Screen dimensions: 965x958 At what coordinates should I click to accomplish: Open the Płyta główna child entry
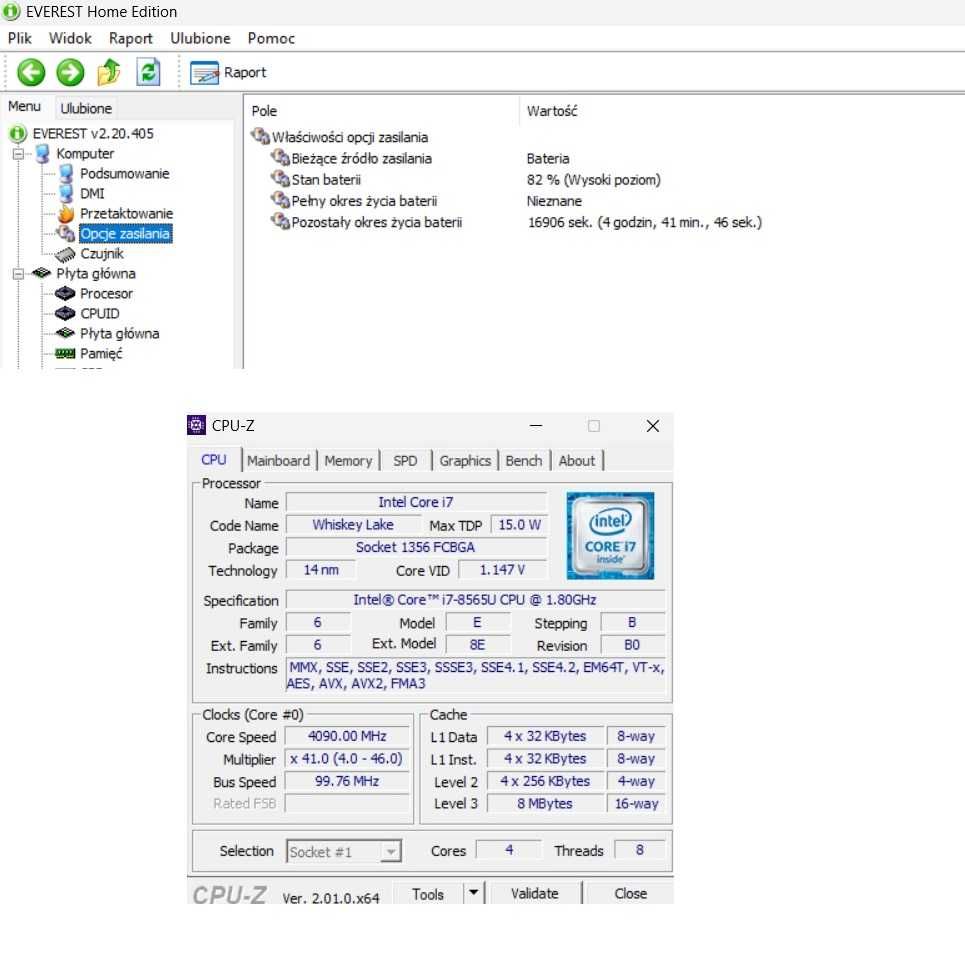click(119, 333)
